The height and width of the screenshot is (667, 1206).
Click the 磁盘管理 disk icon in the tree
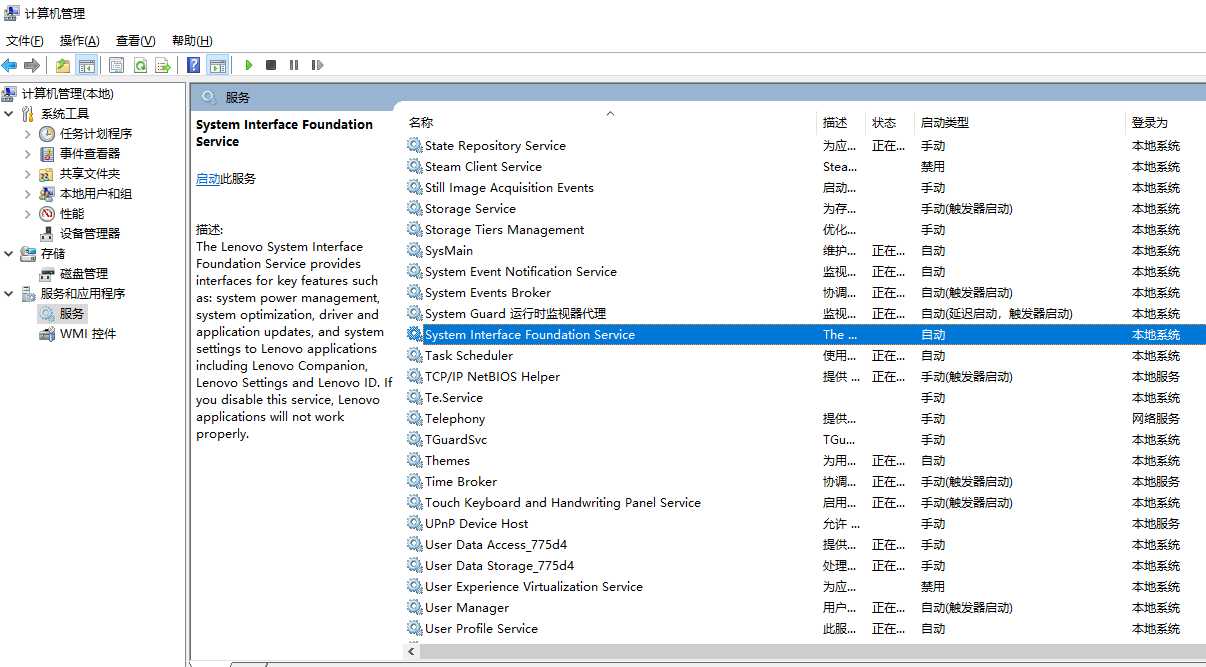coord(47,273)
